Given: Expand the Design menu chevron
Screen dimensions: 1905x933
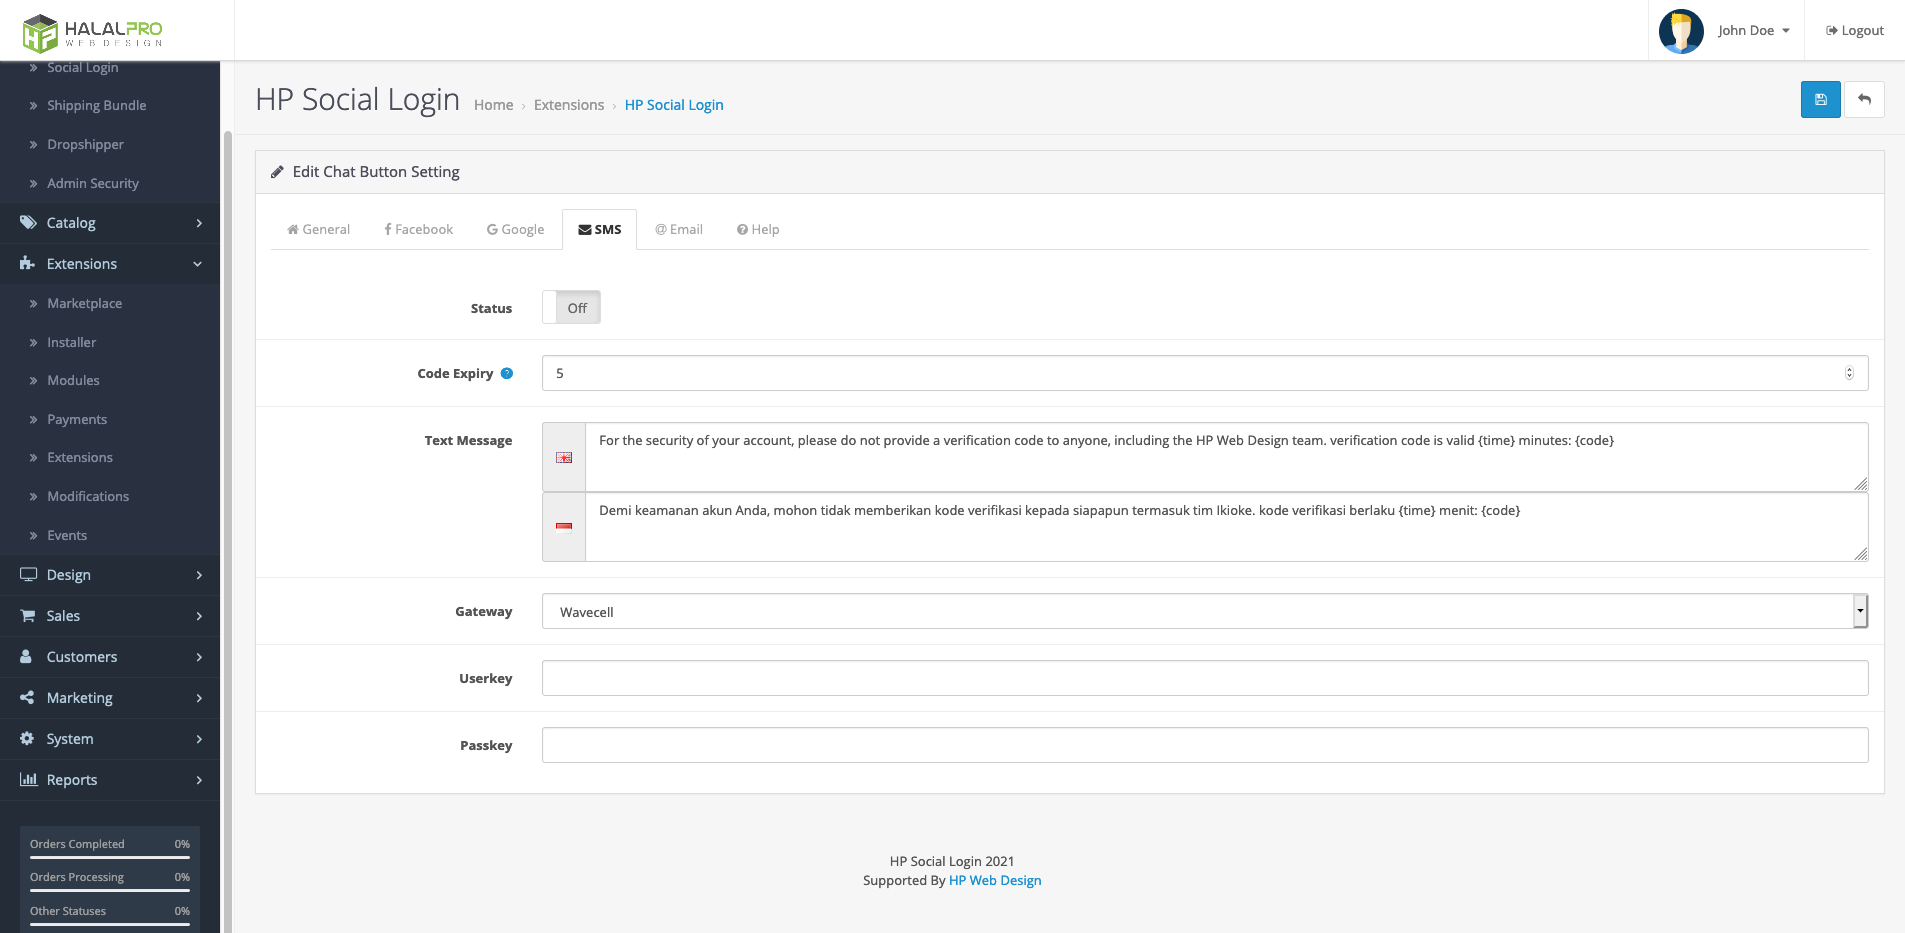Looking at the screenshot, I should coord(199,575).
